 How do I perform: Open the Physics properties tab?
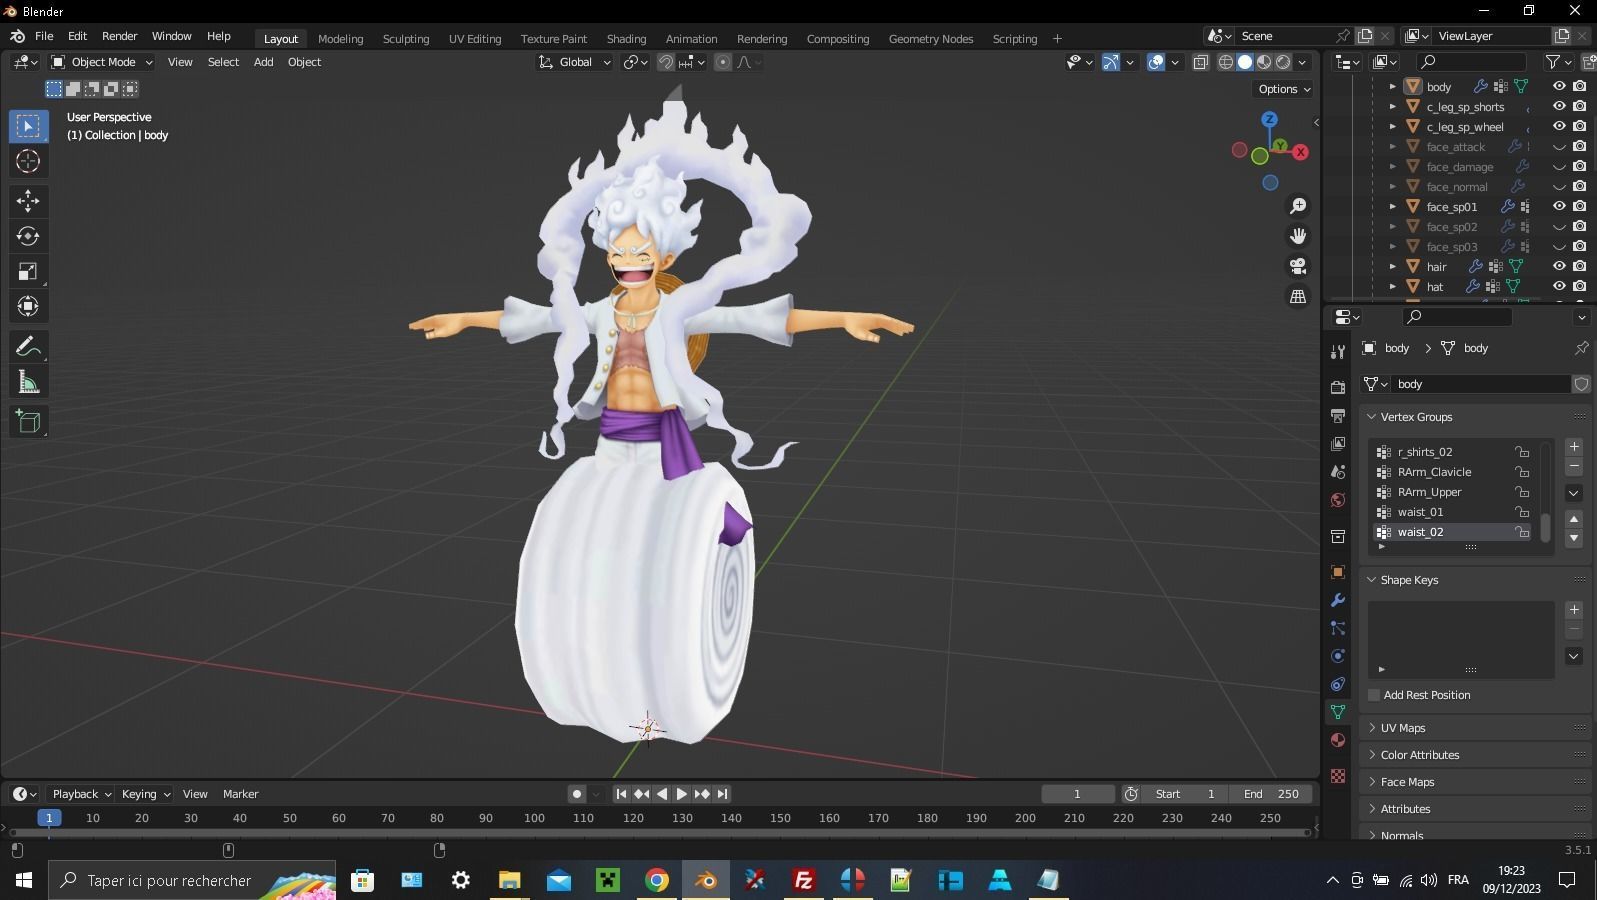coord(1338,656)
